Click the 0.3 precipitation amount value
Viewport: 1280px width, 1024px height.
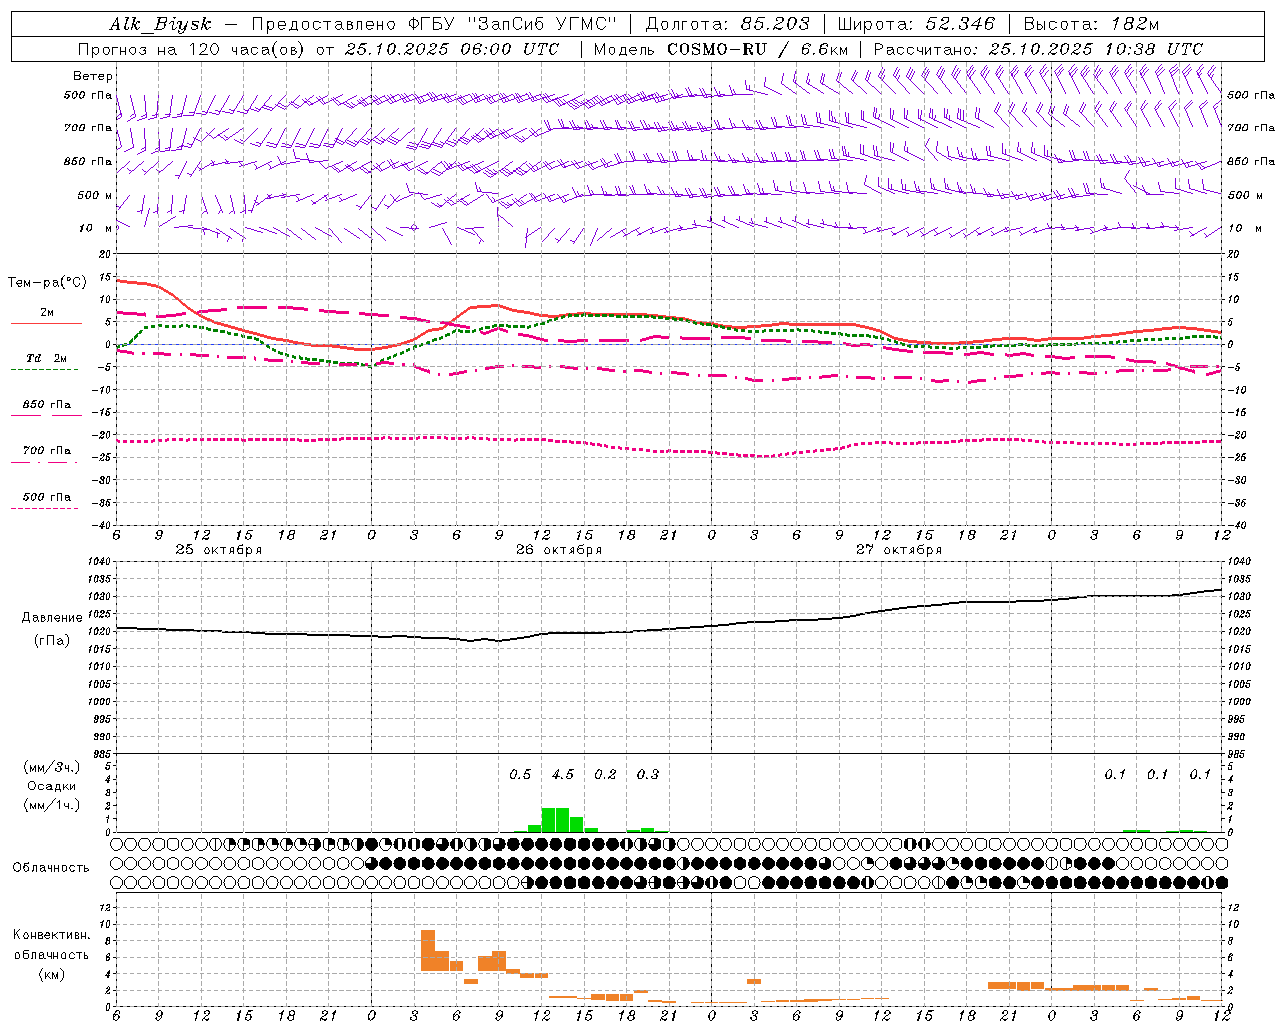(648, 774)
